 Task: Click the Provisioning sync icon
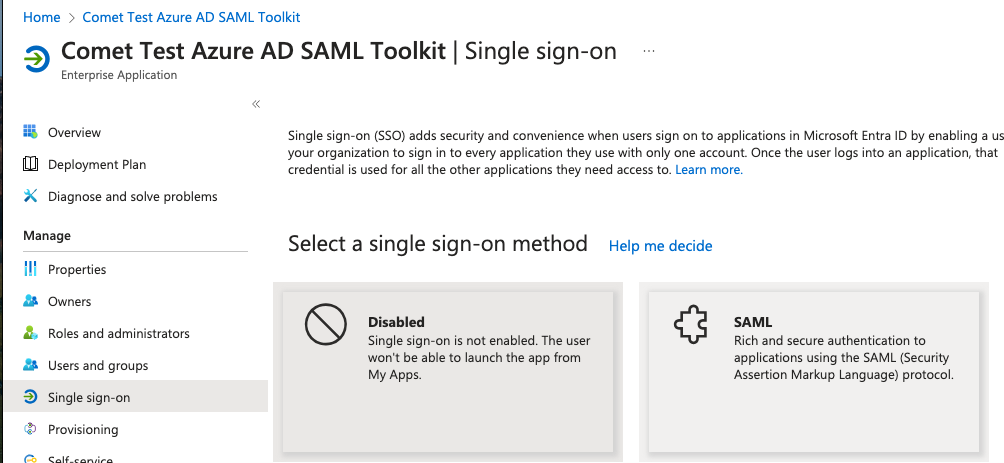click(30, 429)
